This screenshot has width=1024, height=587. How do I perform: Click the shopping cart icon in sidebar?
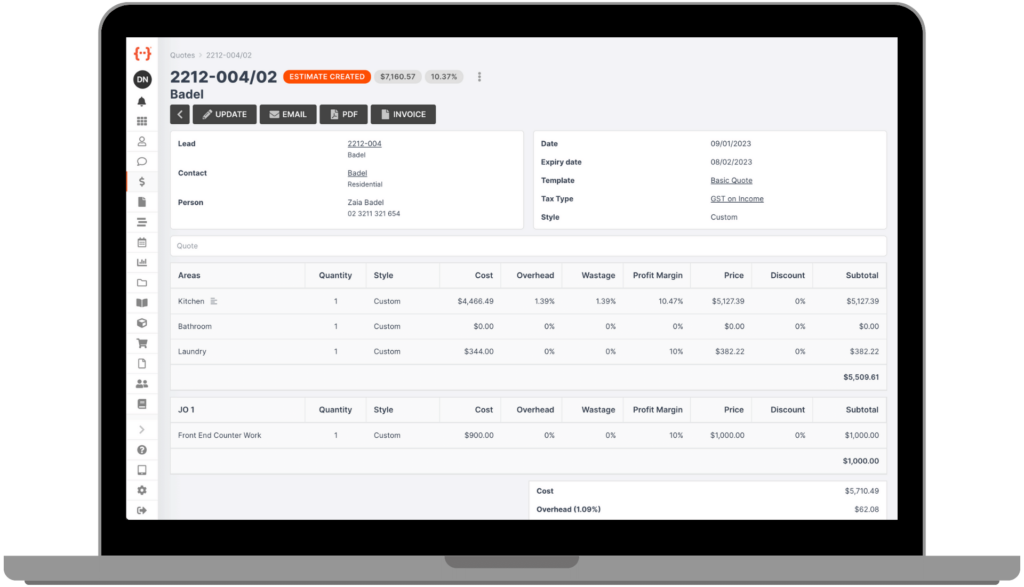tap(142, 343)
